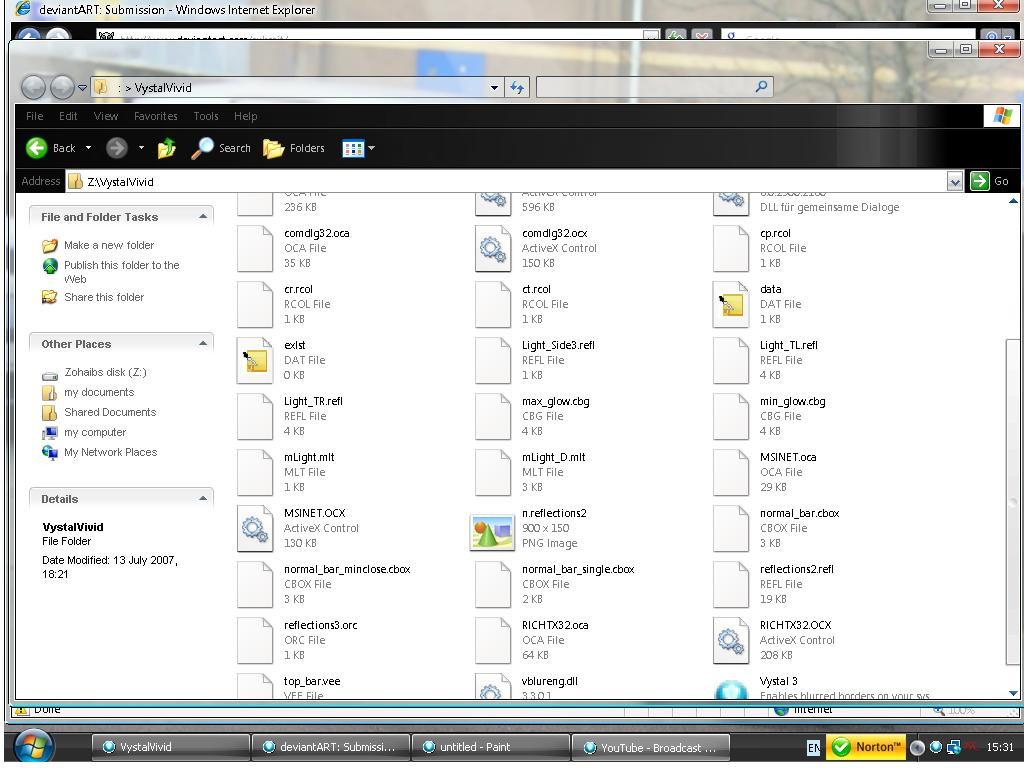
Task: Toggle the Folders pane button
Action: 294,148
